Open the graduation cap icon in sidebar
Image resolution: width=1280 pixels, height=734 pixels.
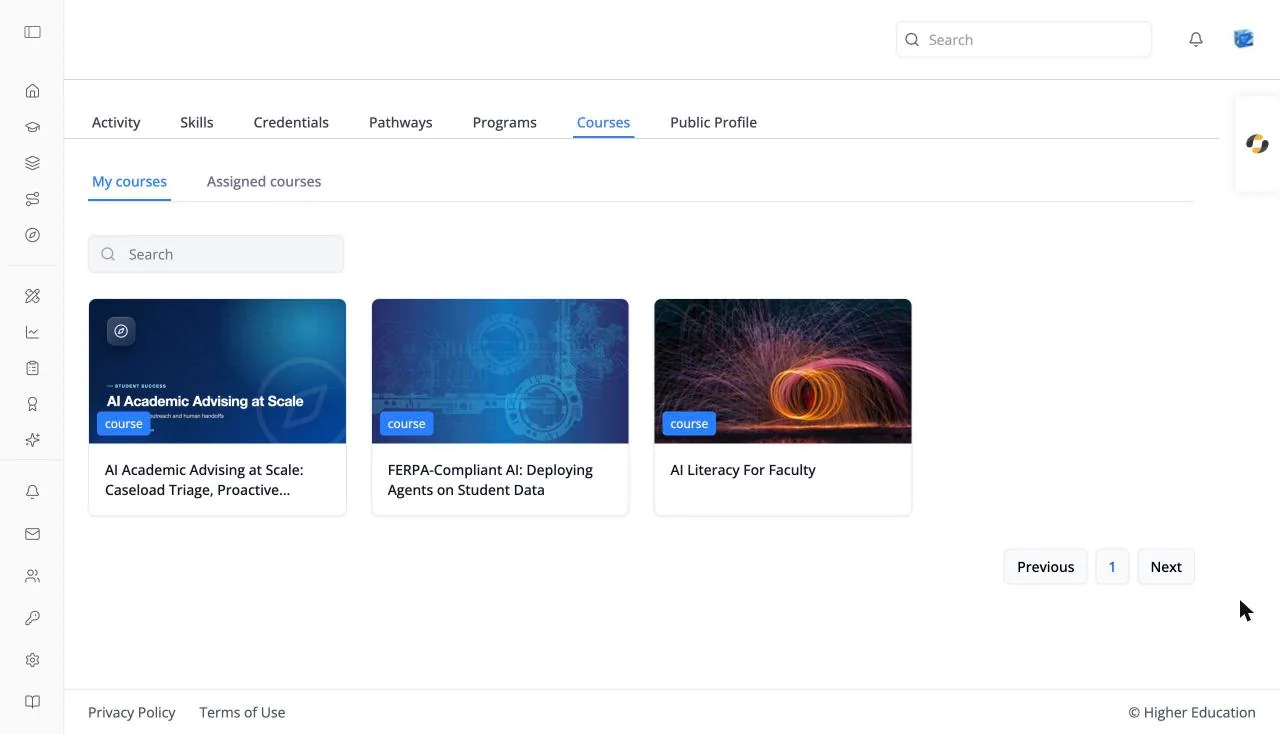click(x=32, y=127)
